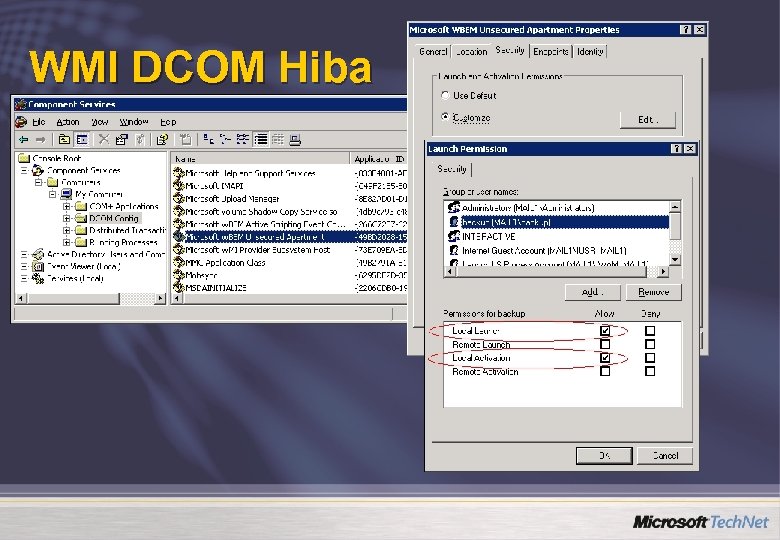The height and width of the screenshot is (540, 780).
Task: Expand the Event Viewer (Local) node
Action: [24, 267]
